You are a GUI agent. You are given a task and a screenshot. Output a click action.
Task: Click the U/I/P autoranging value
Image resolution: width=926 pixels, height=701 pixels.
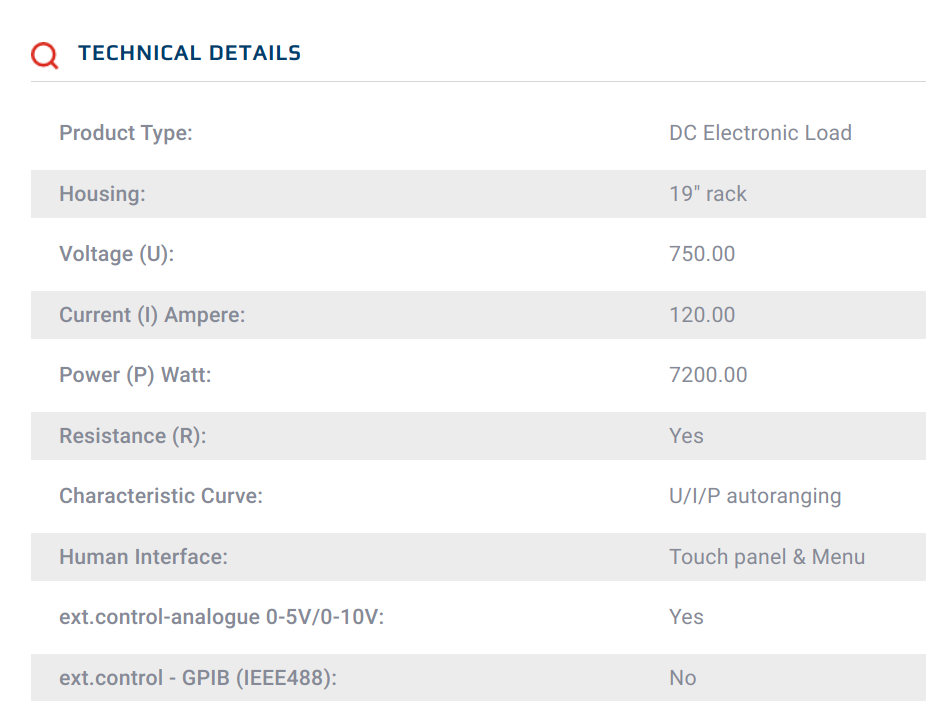[755, 496]
